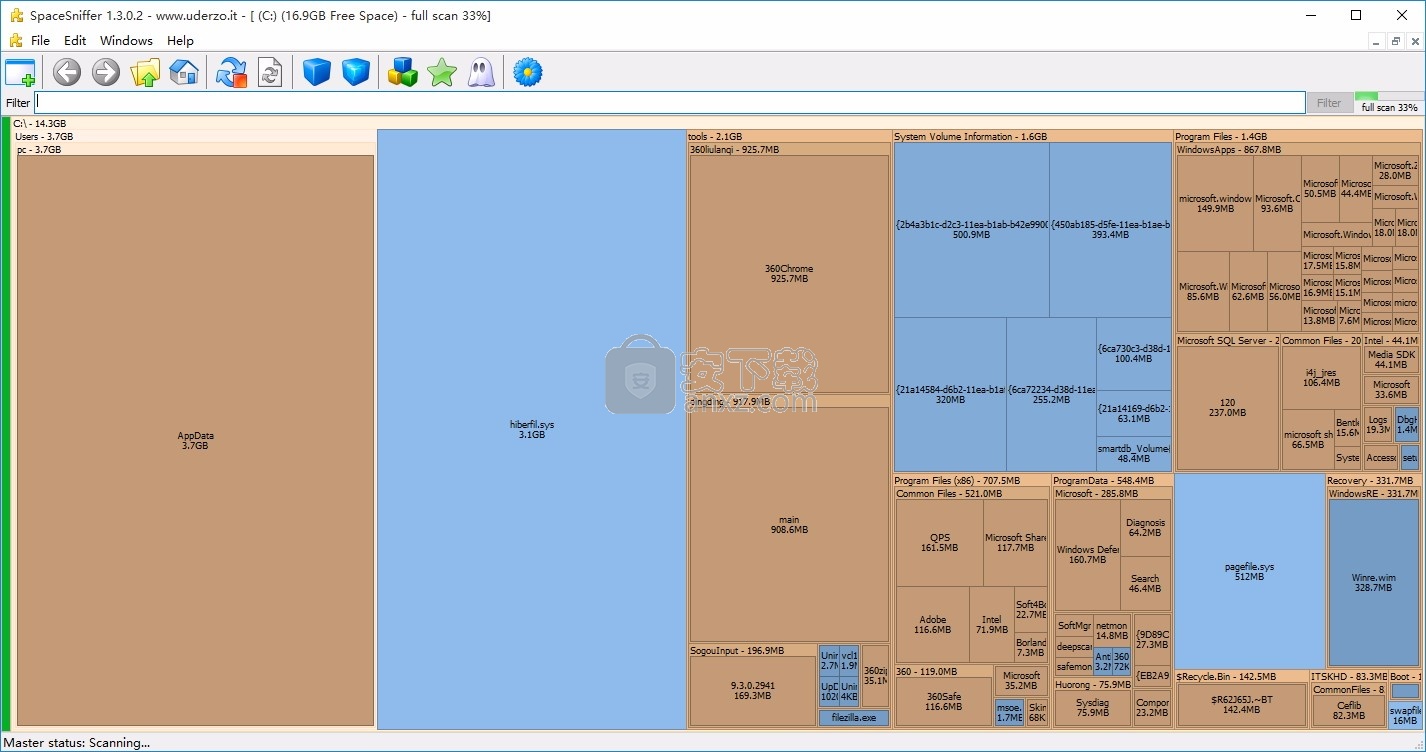This screenshot has width=1426, height=752.
Task: Open a new view window
Action: (x=20, y=72)
